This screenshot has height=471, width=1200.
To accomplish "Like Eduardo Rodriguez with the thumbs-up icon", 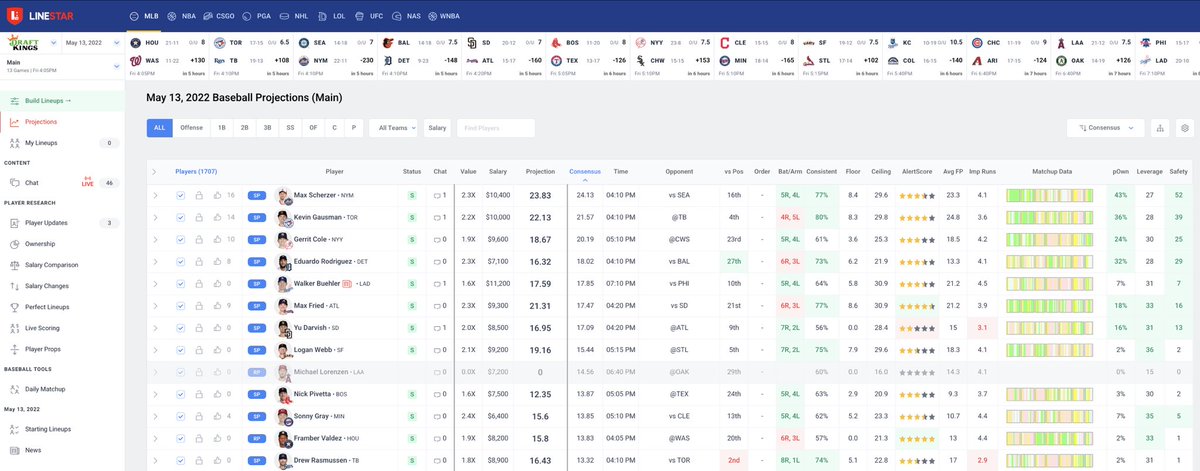I will (x=219, y=262).
